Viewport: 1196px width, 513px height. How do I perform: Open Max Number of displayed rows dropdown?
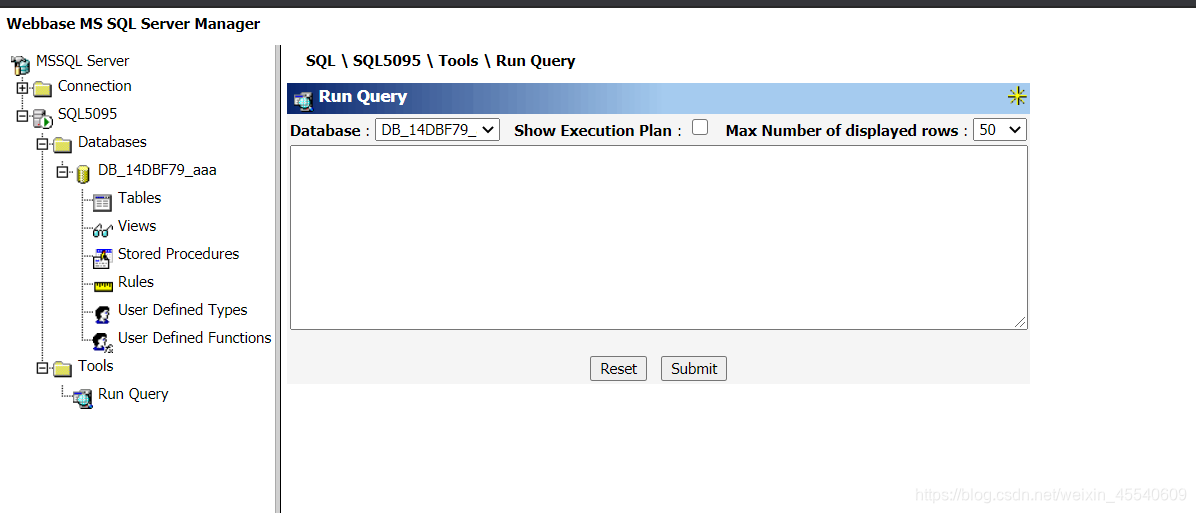tap(1000, 130)
